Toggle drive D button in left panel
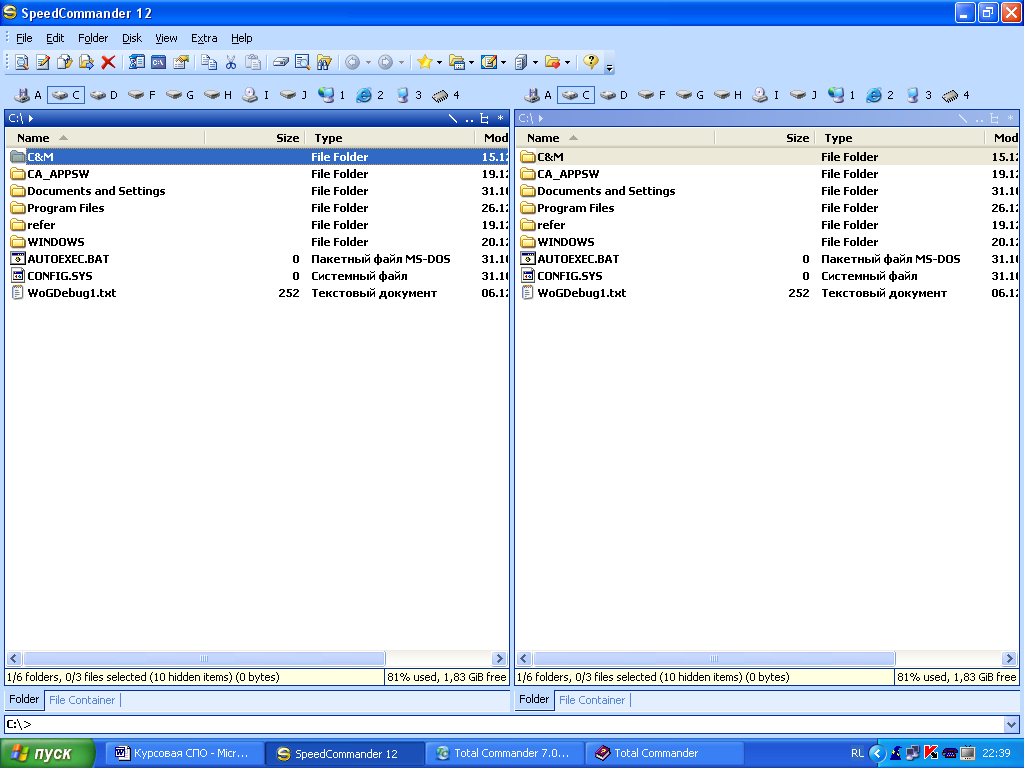The image size is (1024, 768). 104,95
